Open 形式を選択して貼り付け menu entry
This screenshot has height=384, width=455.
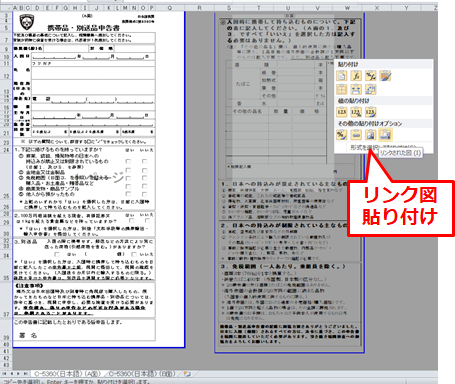pyautogui.click(x=383, y=147)
